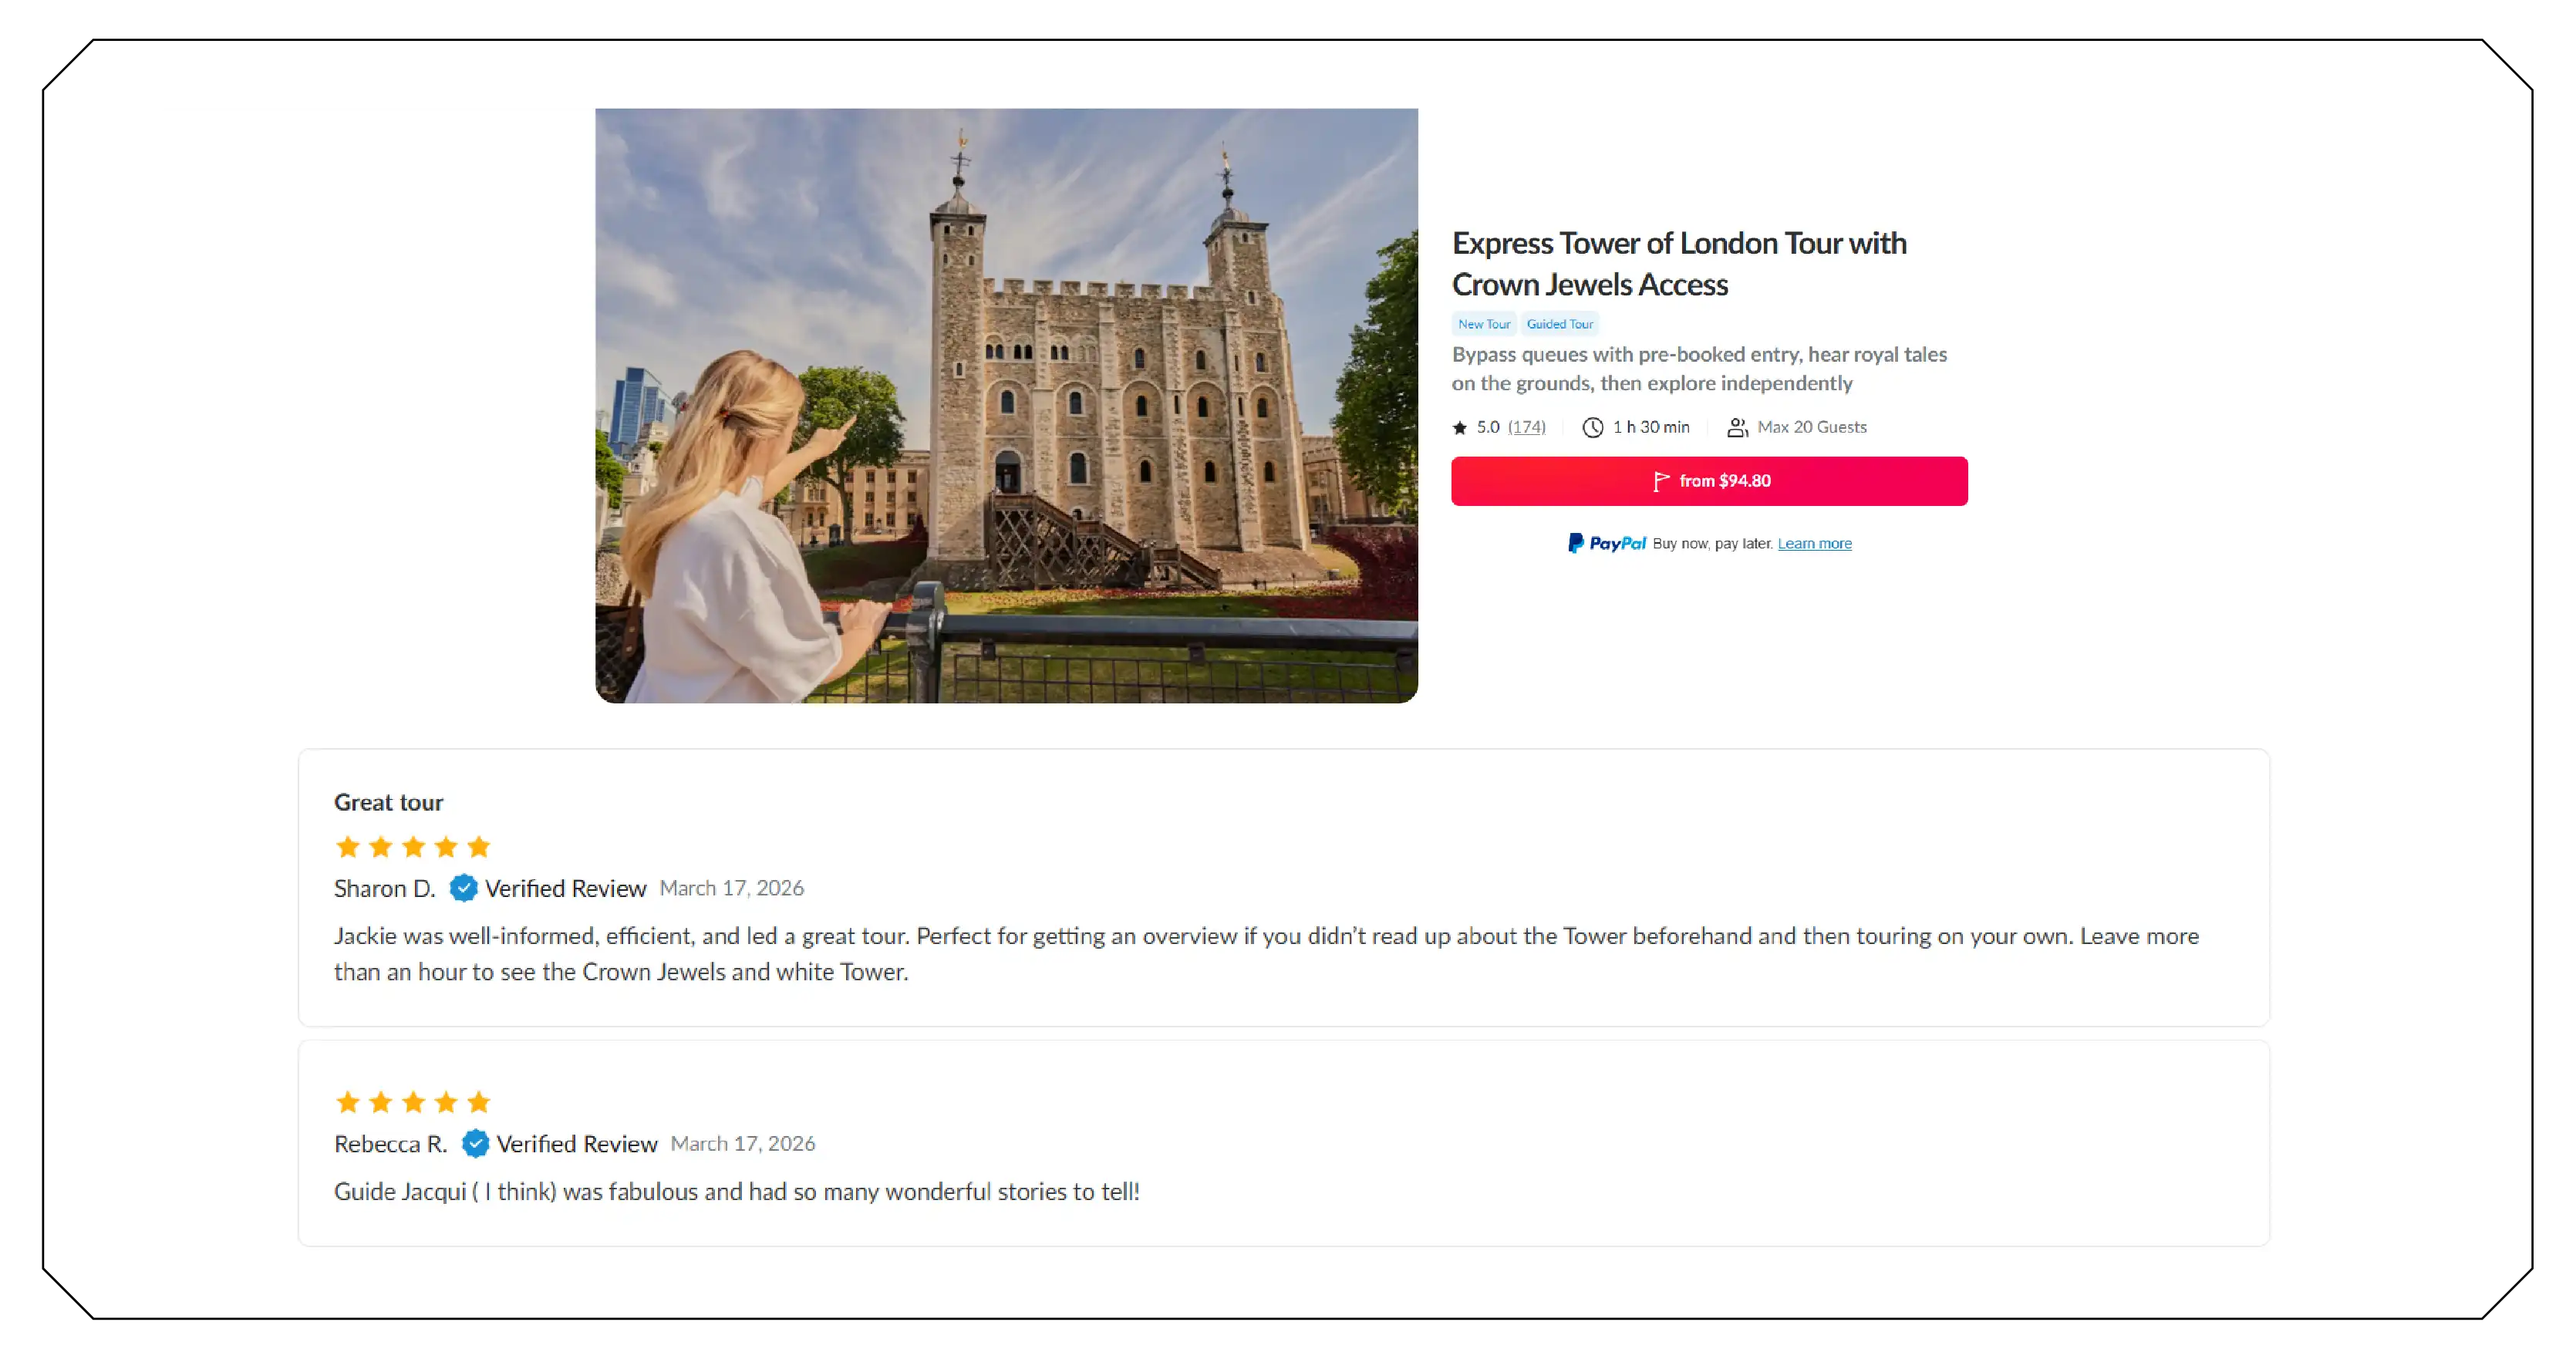This screenshot has height=1359, width=2576.
Task: Click reviewer name Sharon D.
Action: point(384,888)
